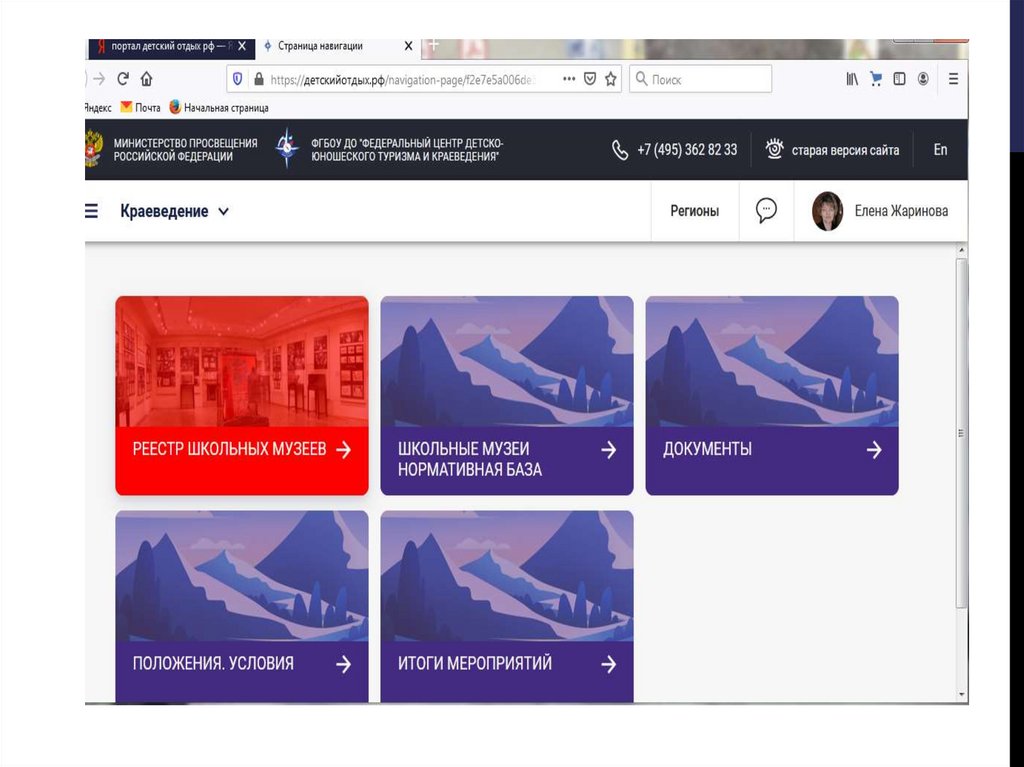Open the Регионы menu item
1024x767 pixels.
click(x=694, y=211)
